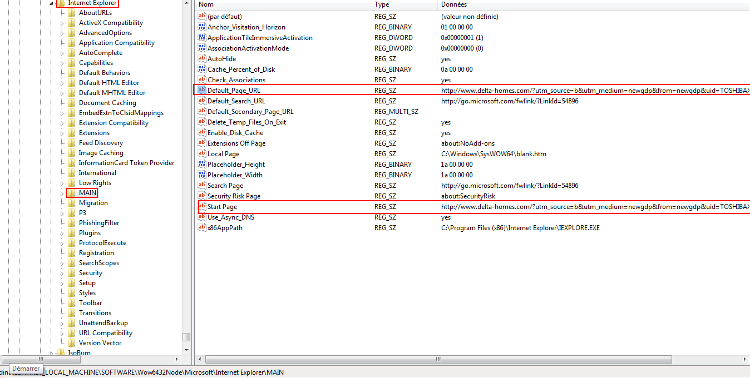
Task: Click the Default_Secondary_Page_URL value icon
Action: tap(201, 111)
